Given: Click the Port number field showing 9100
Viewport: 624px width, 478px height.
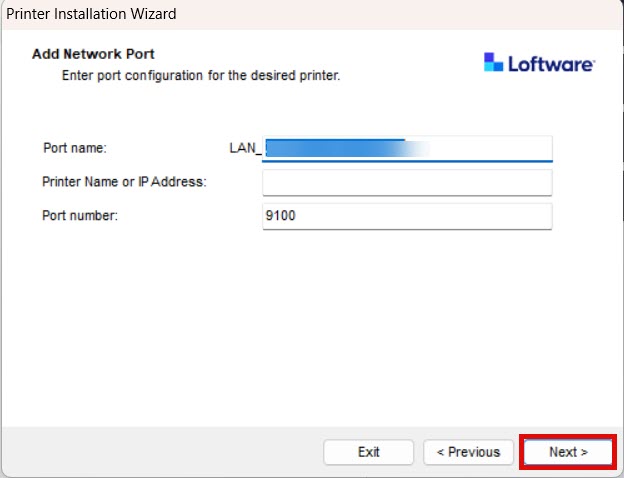Looking at the screenshot, I should pos(407,216).
